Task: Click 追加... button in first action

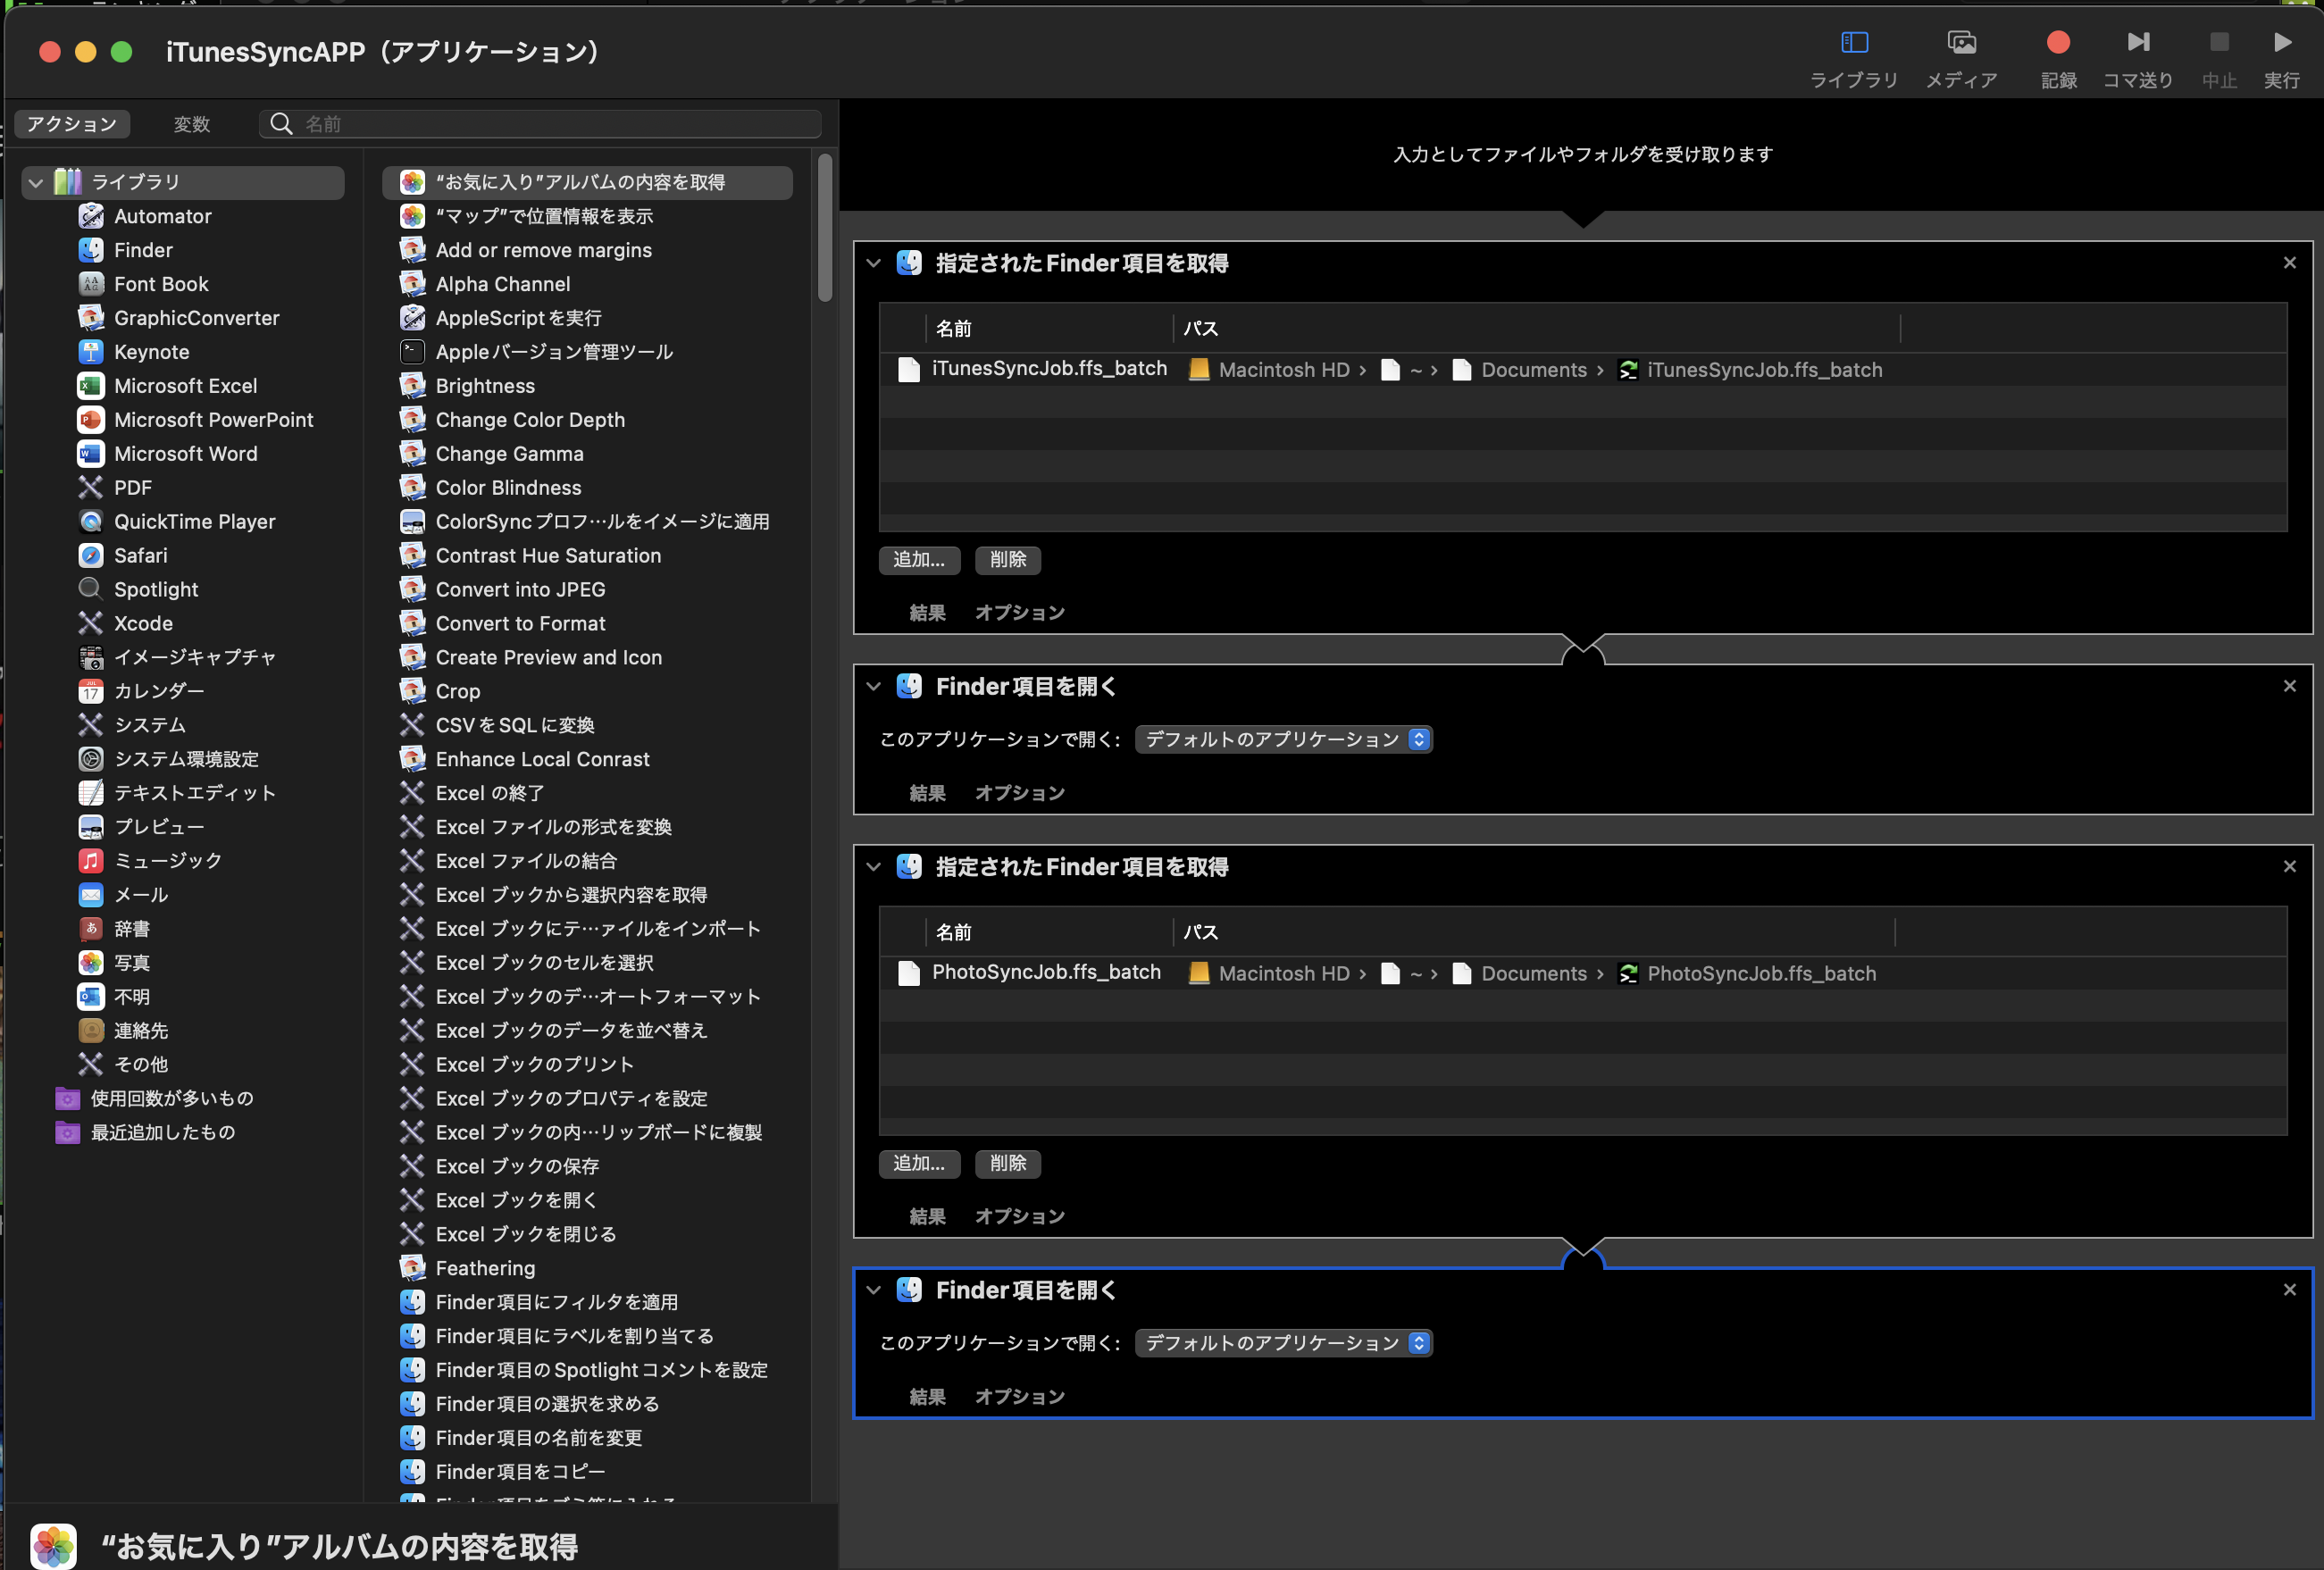Action: coord(918,560)
